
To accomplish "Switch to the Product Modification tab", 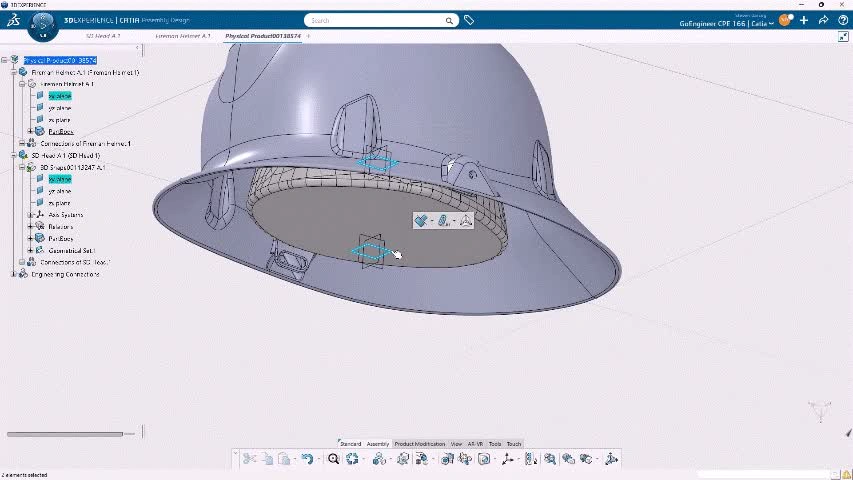I will (419, 444).
